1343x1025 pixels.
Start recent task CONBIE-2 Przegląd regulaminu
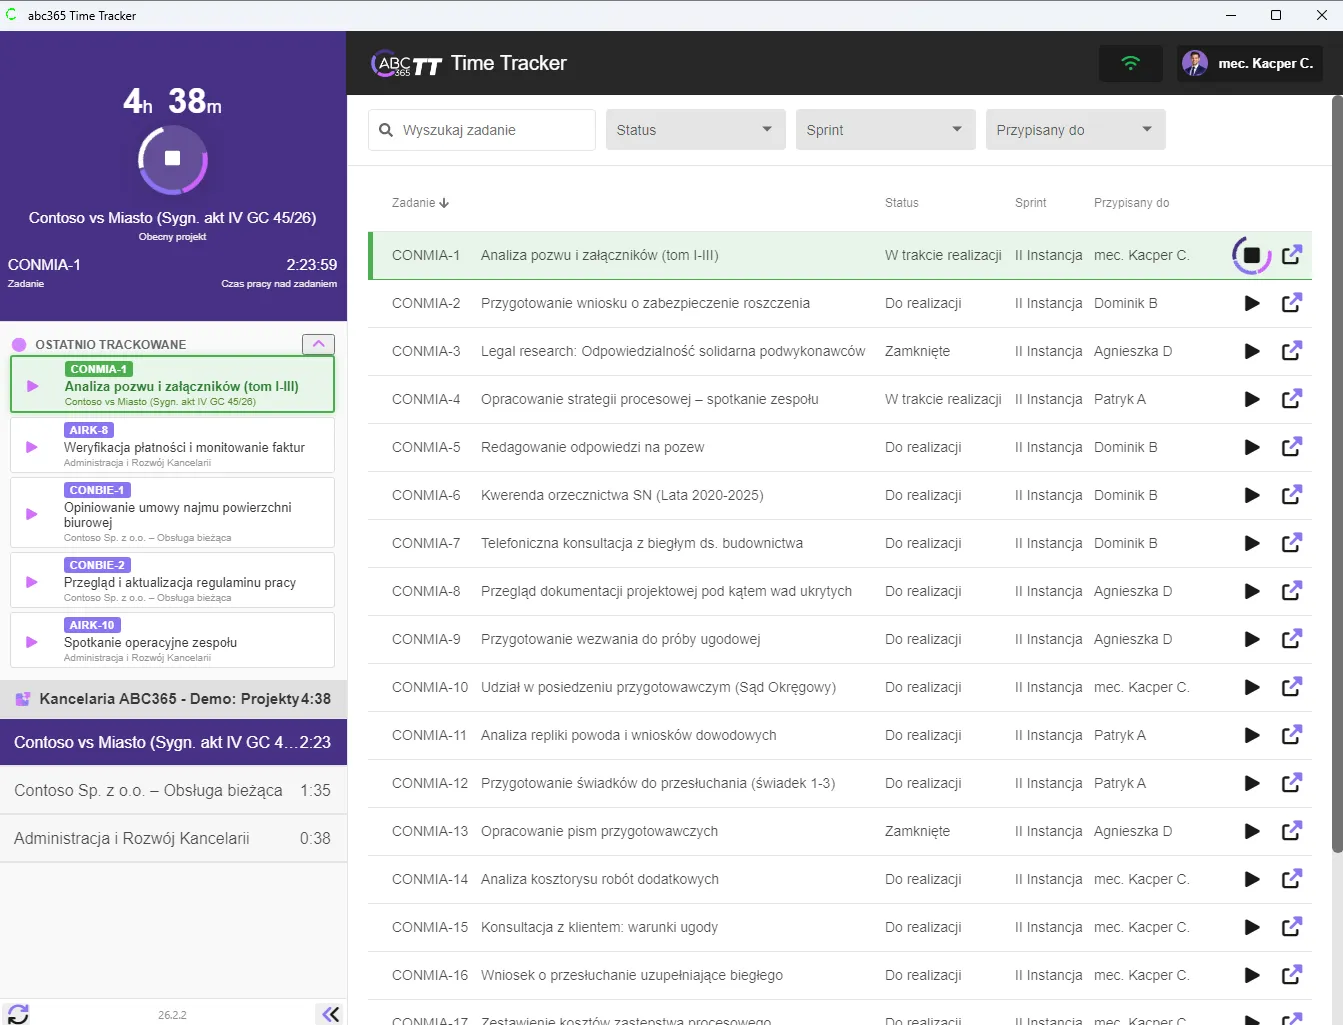point(32,581)
